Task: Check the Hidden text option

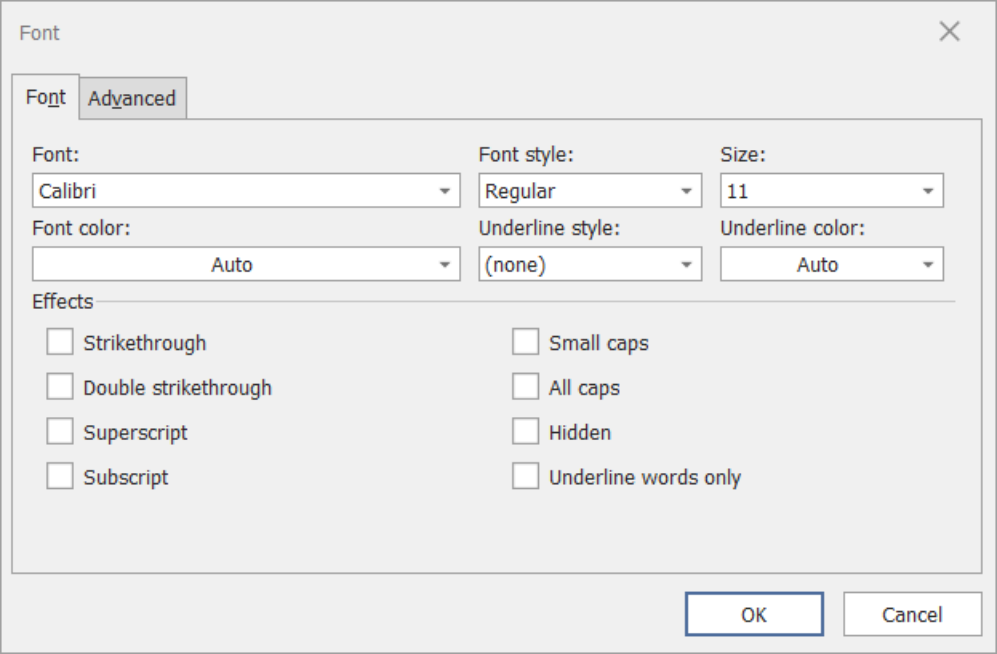Action: click(x=526, y=432)
